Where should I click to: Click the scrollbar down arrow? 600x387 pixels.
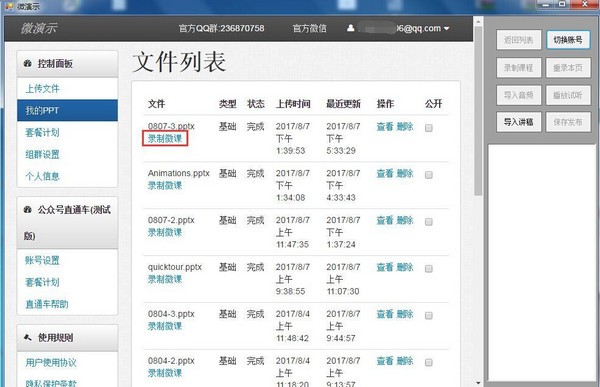(x=478, y=382)
